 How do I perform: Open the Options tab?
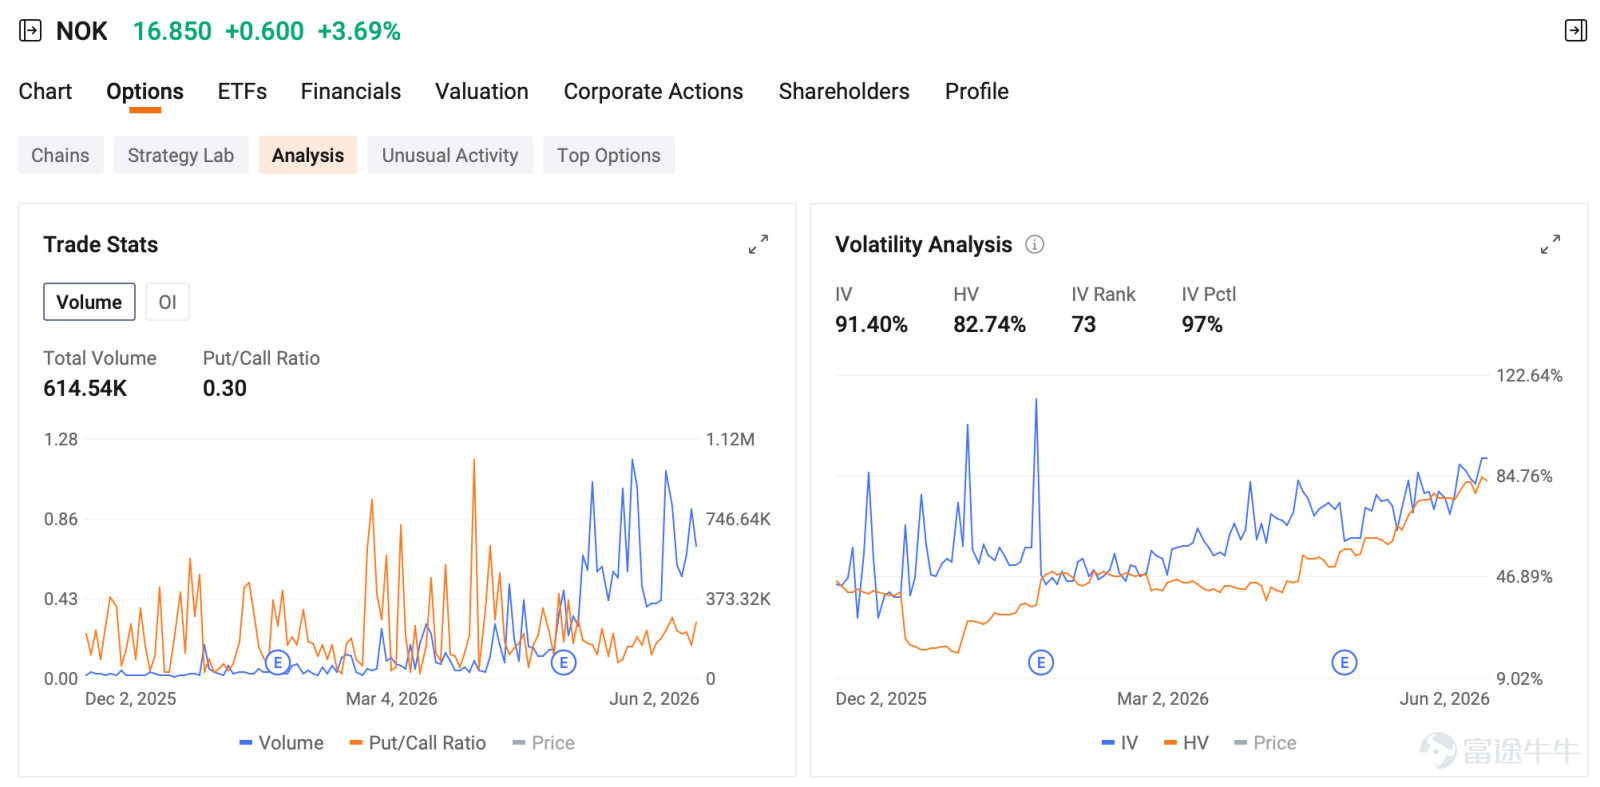pos(145,91)
